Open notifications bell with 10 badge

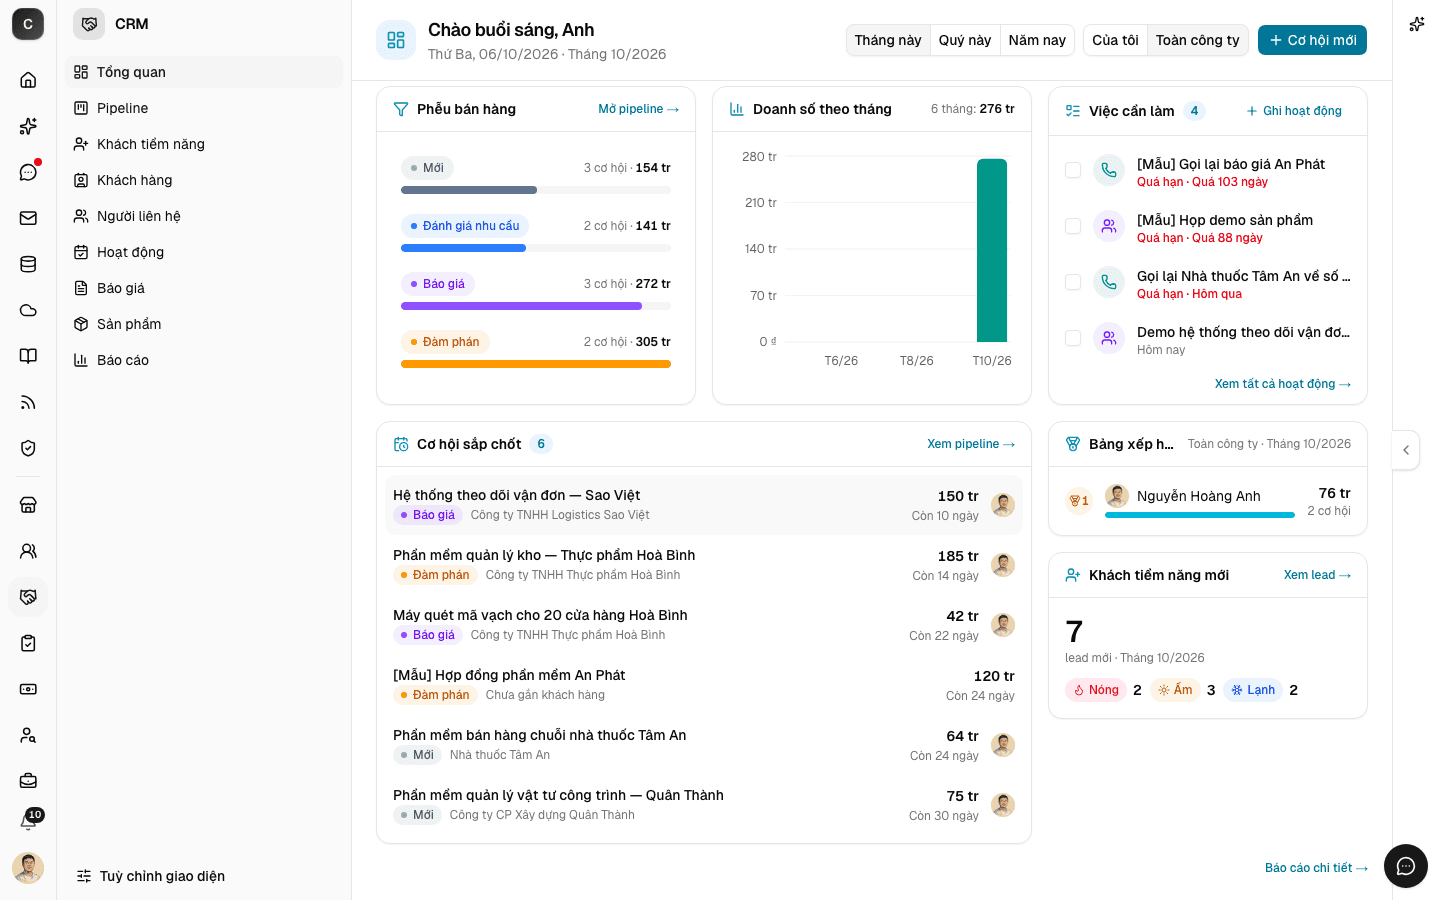[28, 822]
